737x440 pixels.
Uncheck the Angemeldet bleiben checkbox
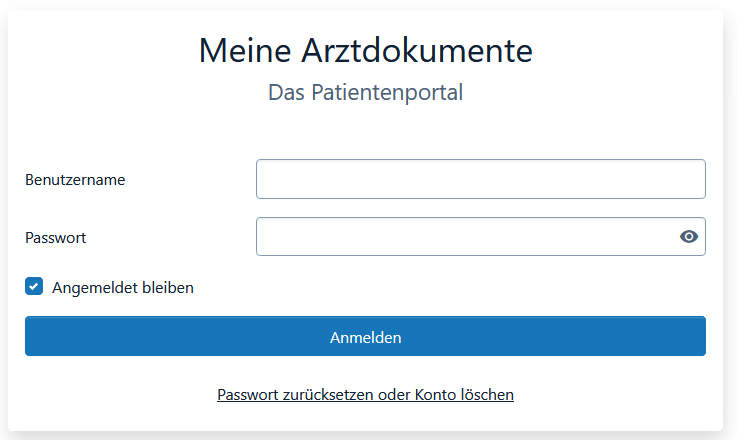coord(34,287)
